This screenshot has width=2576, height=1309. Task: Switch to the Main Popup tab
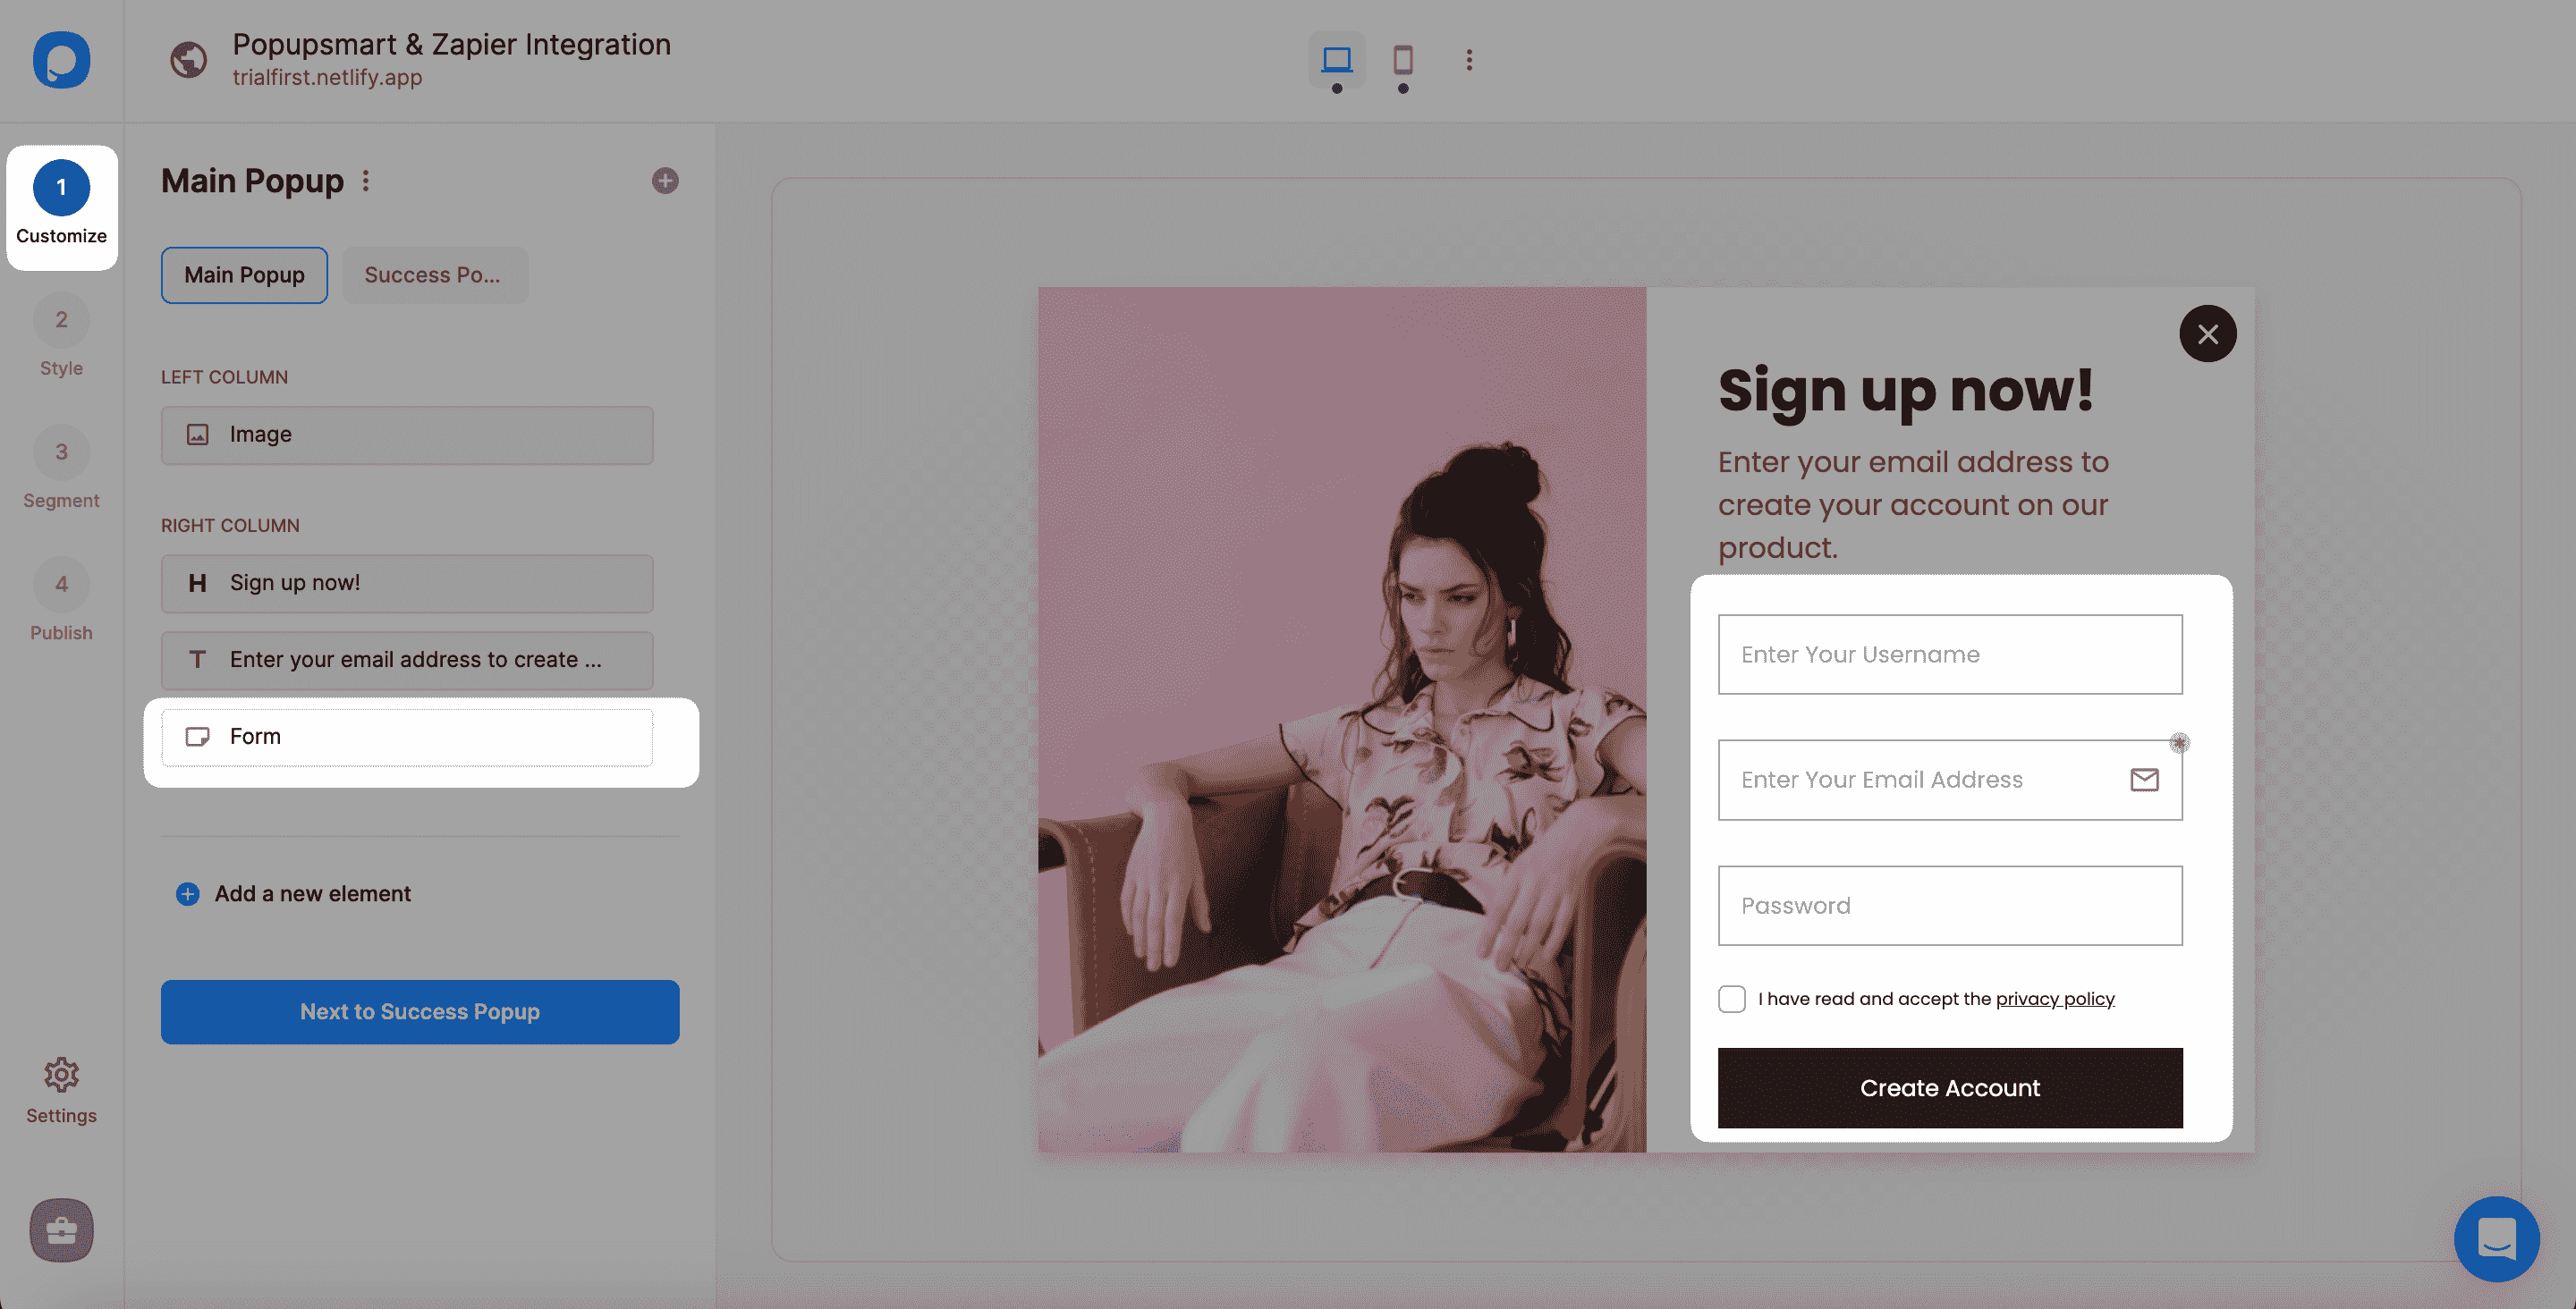pyautogui.click(x=244, y=274)
